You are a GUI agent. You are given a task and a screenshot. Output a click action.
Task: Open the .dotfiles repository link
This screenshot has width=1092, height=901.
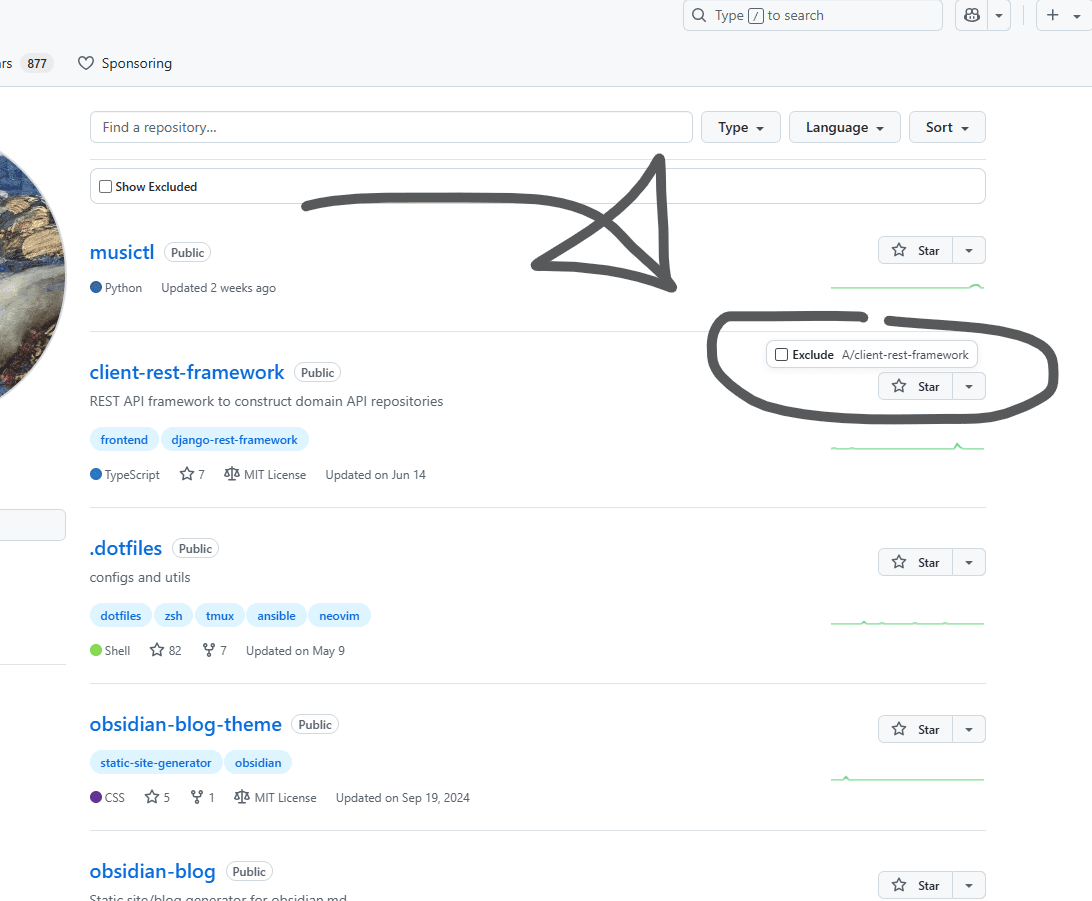(125, 549)
